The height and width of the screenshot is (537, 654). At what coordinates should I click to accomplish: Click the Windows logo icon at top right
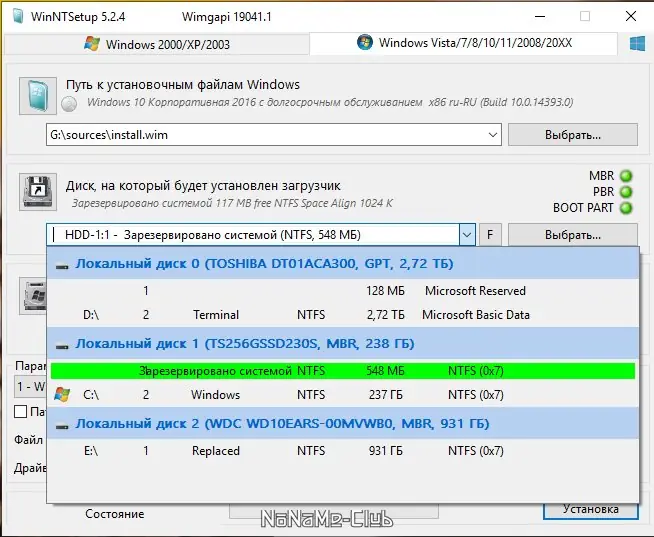[637, 43]
